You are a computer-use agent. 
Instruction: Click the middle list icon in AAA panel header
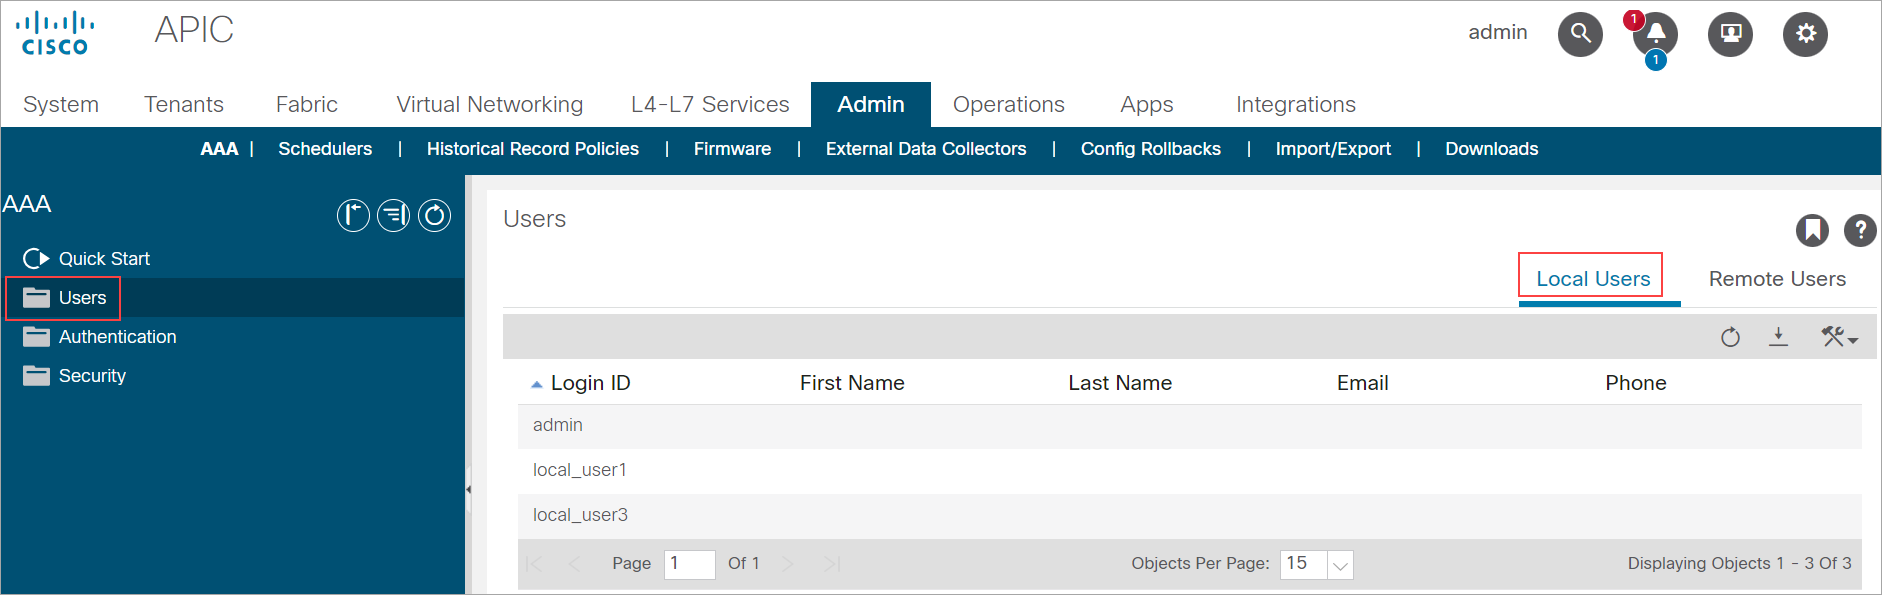tap(394, 215)
